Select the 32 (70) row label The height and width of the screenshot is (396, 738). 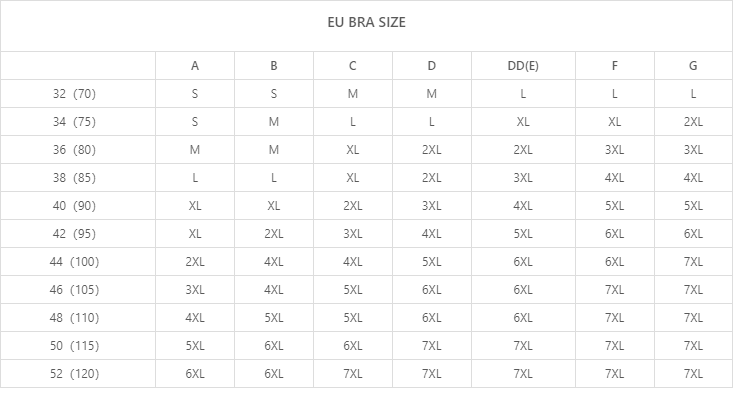tap(74, 94)
